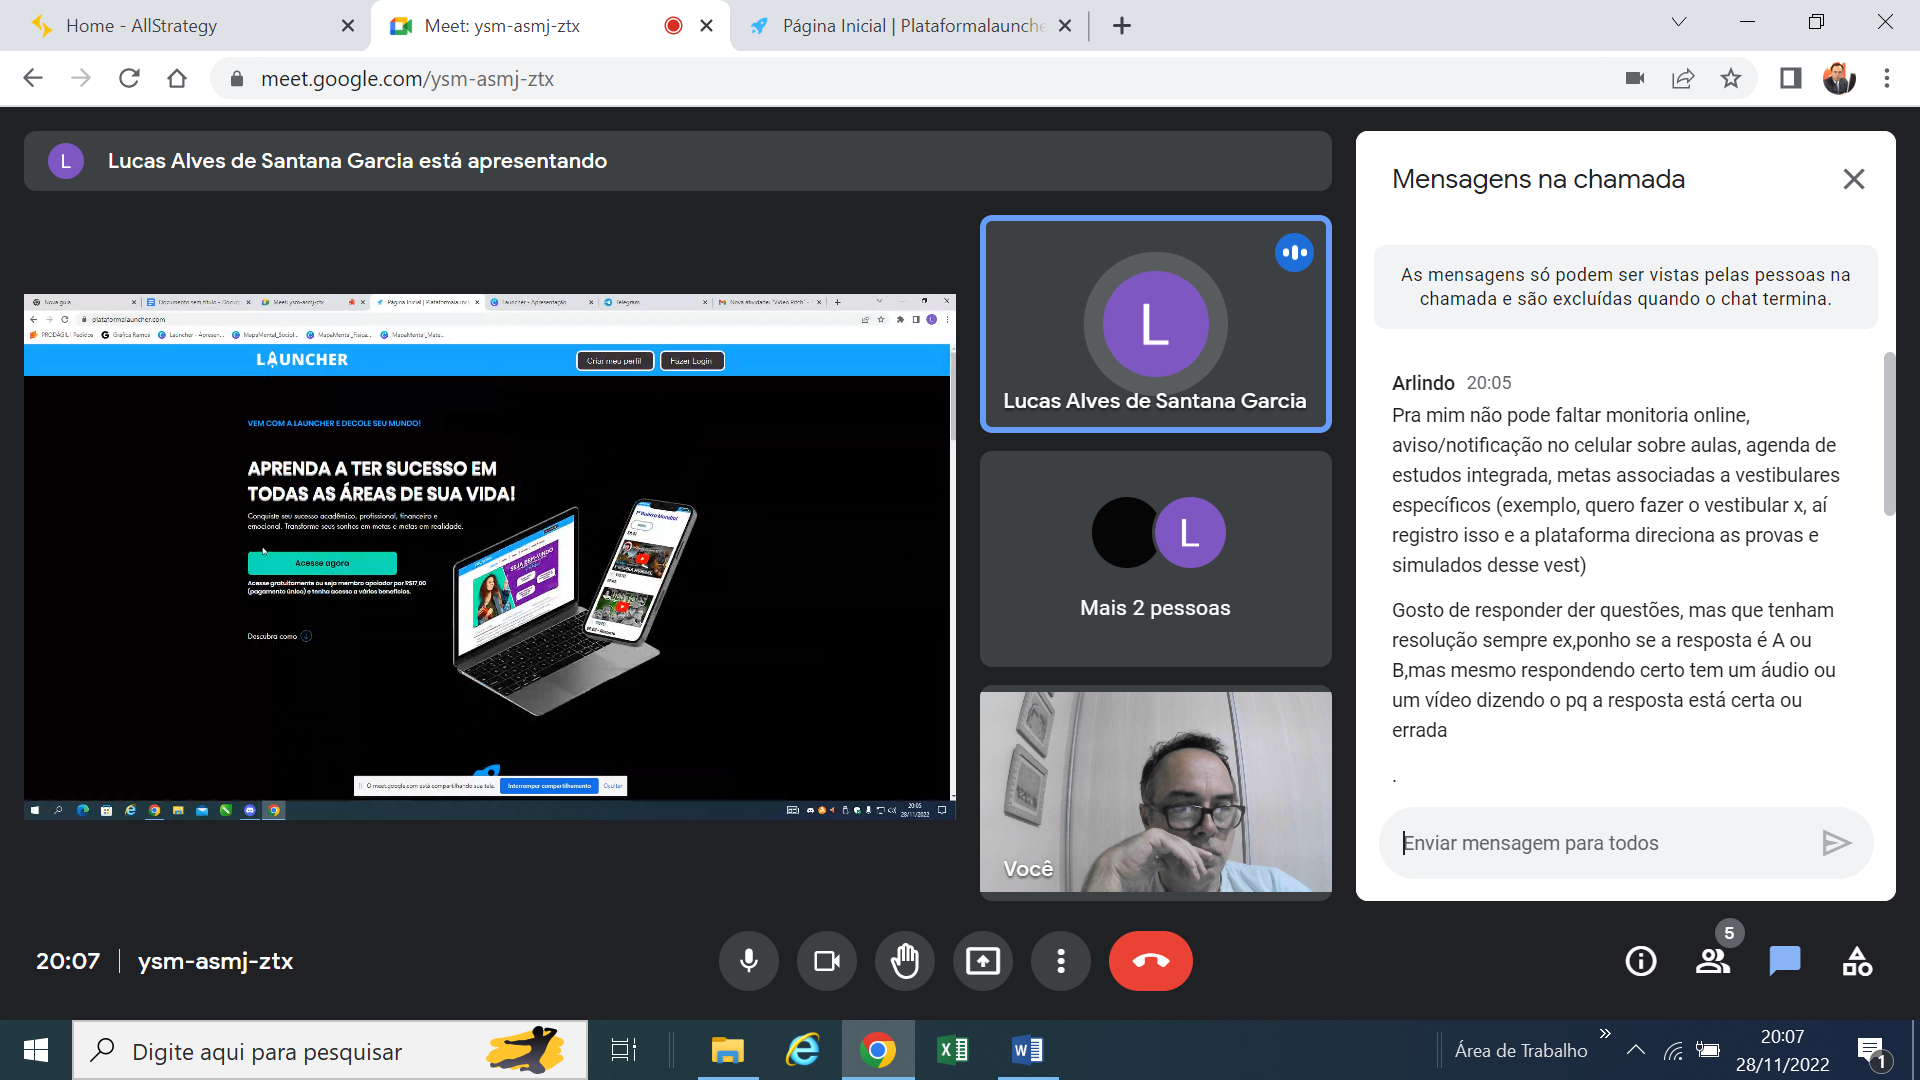Mute the microphone in Meet
Screen dimensions: 1920x1080
click(x=748, y=961)
